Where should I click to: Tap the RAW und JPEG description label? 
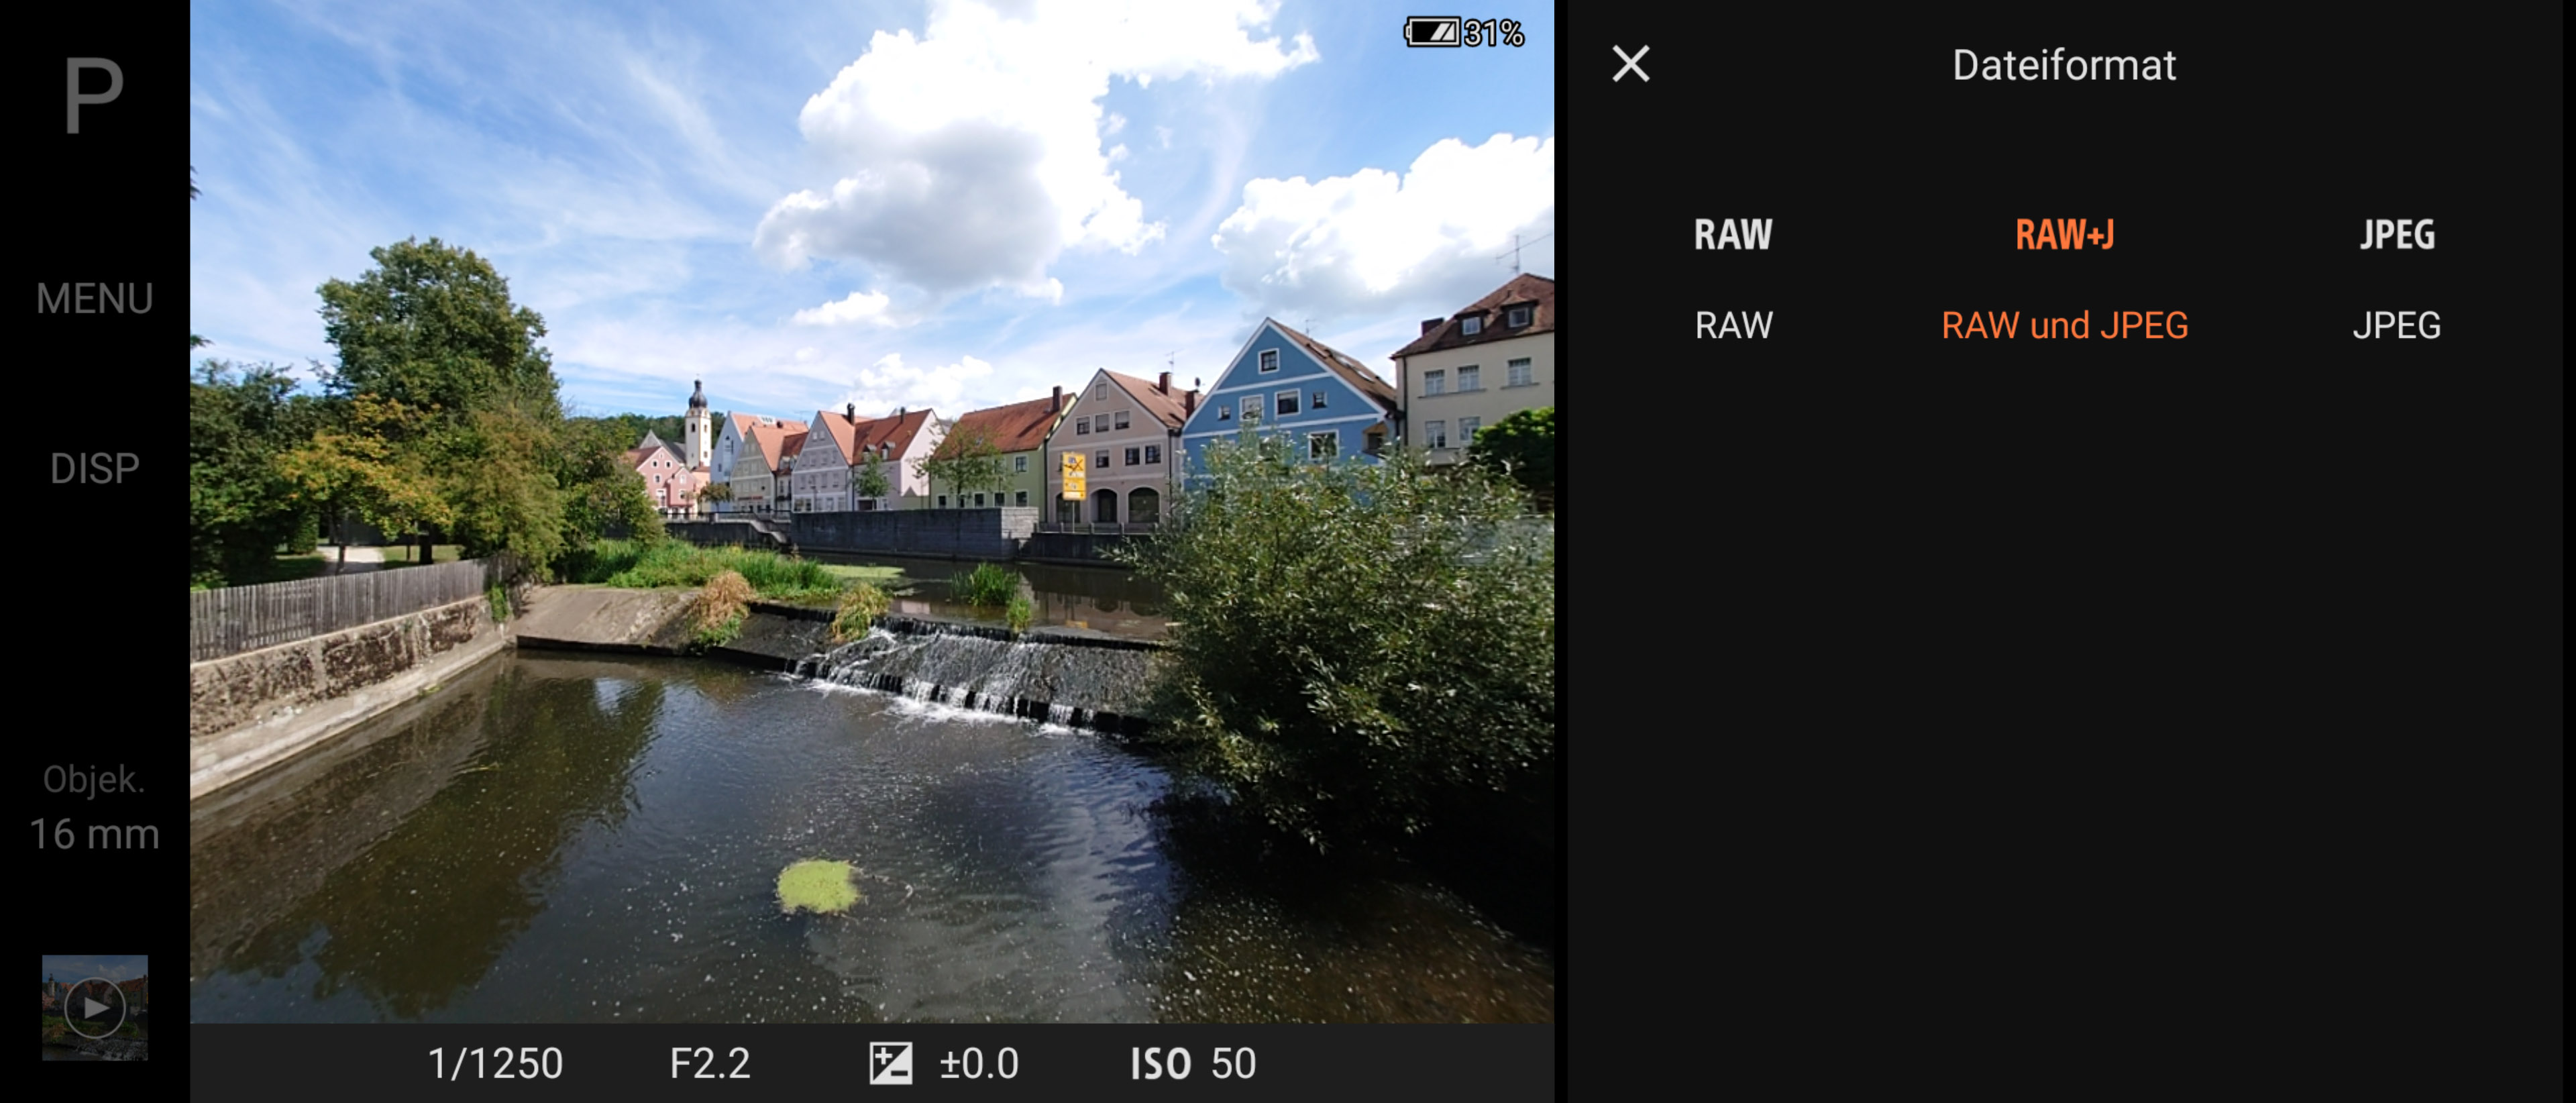[x=2064, y=325]
